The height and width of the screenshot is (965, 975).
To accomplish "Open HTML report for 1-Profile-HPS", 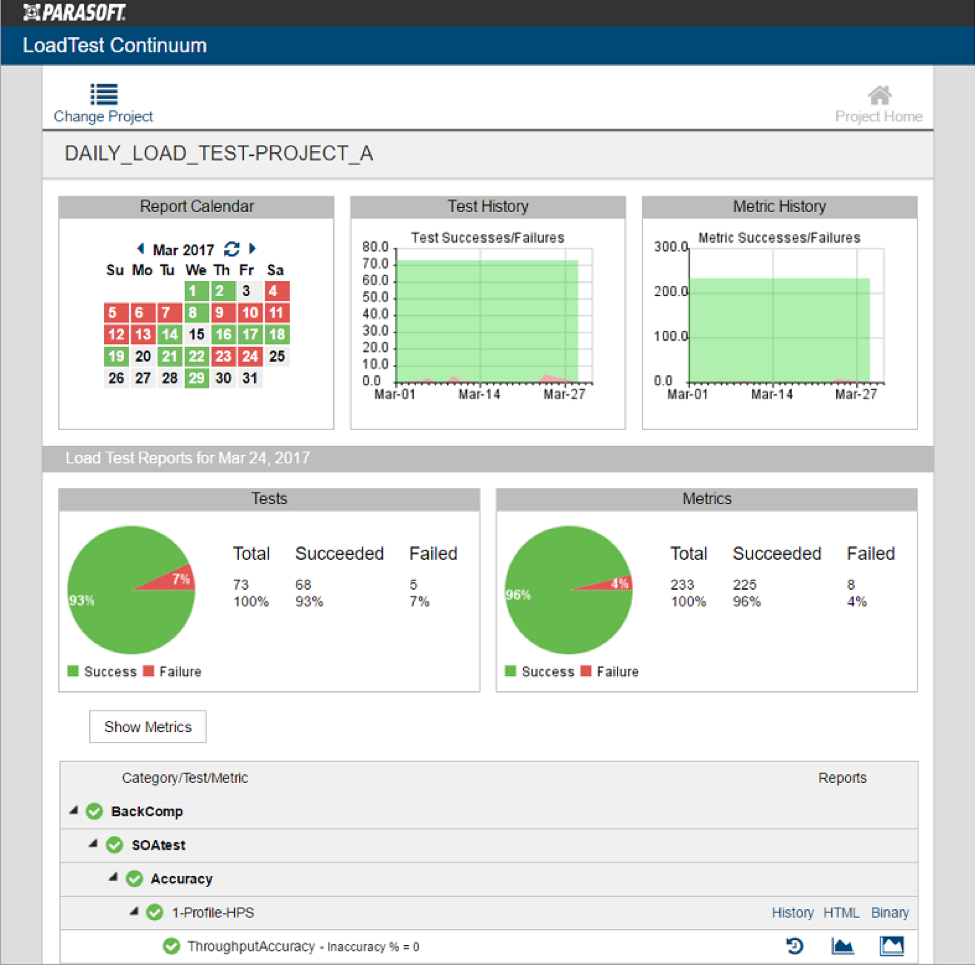I will [841, 912].
